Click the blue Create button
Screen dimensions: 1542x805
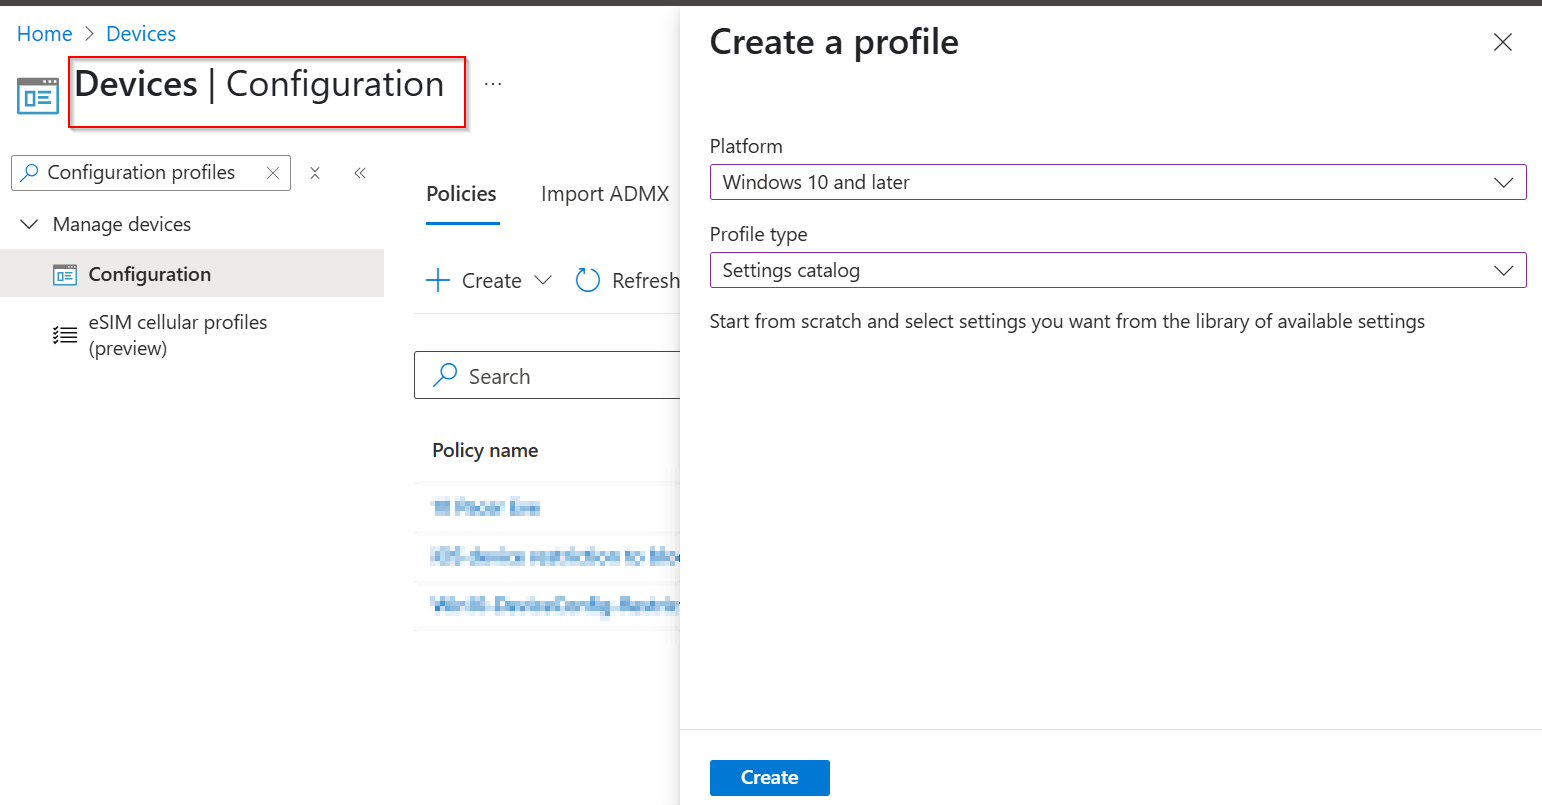(x=770, y=778)
